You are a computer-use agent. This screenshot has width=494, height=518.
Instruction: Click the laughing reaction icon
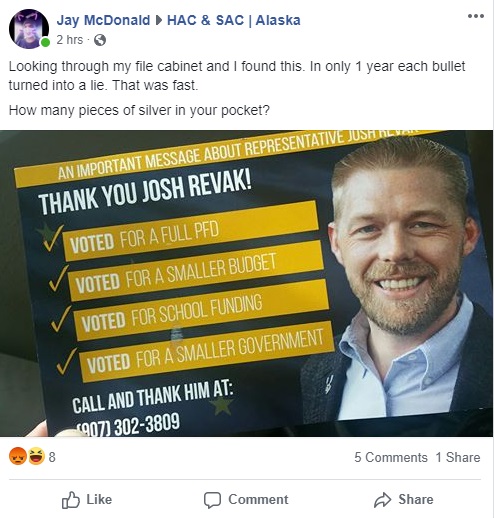coord(37,456)
